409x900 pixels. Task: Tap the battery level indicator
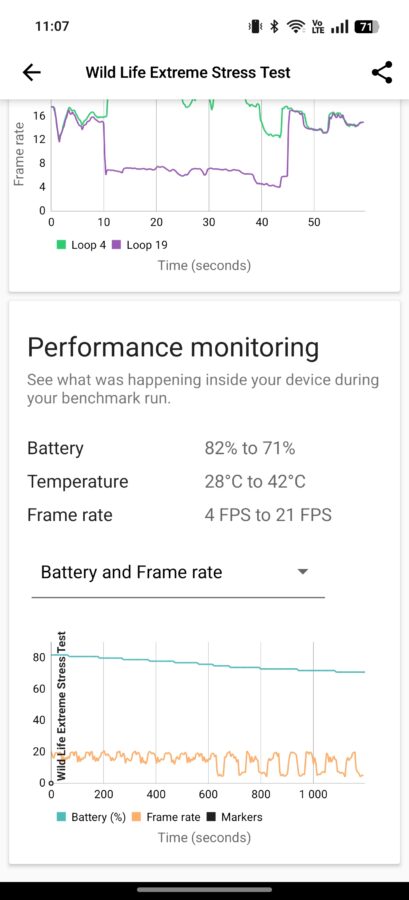[366, 26]
